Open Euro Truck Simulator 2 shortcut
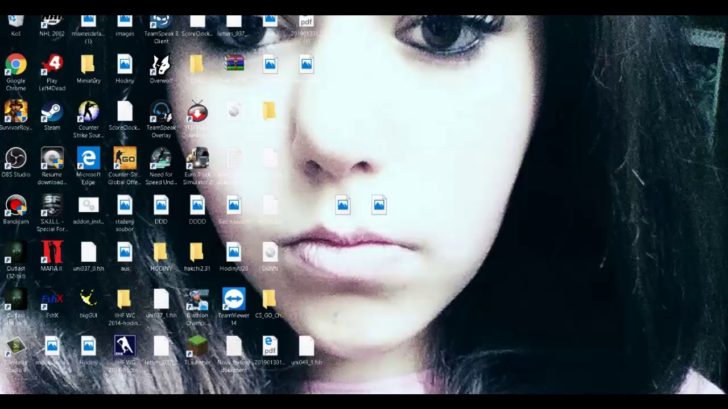Screen dimensions: 728x409 click(197, 158)
